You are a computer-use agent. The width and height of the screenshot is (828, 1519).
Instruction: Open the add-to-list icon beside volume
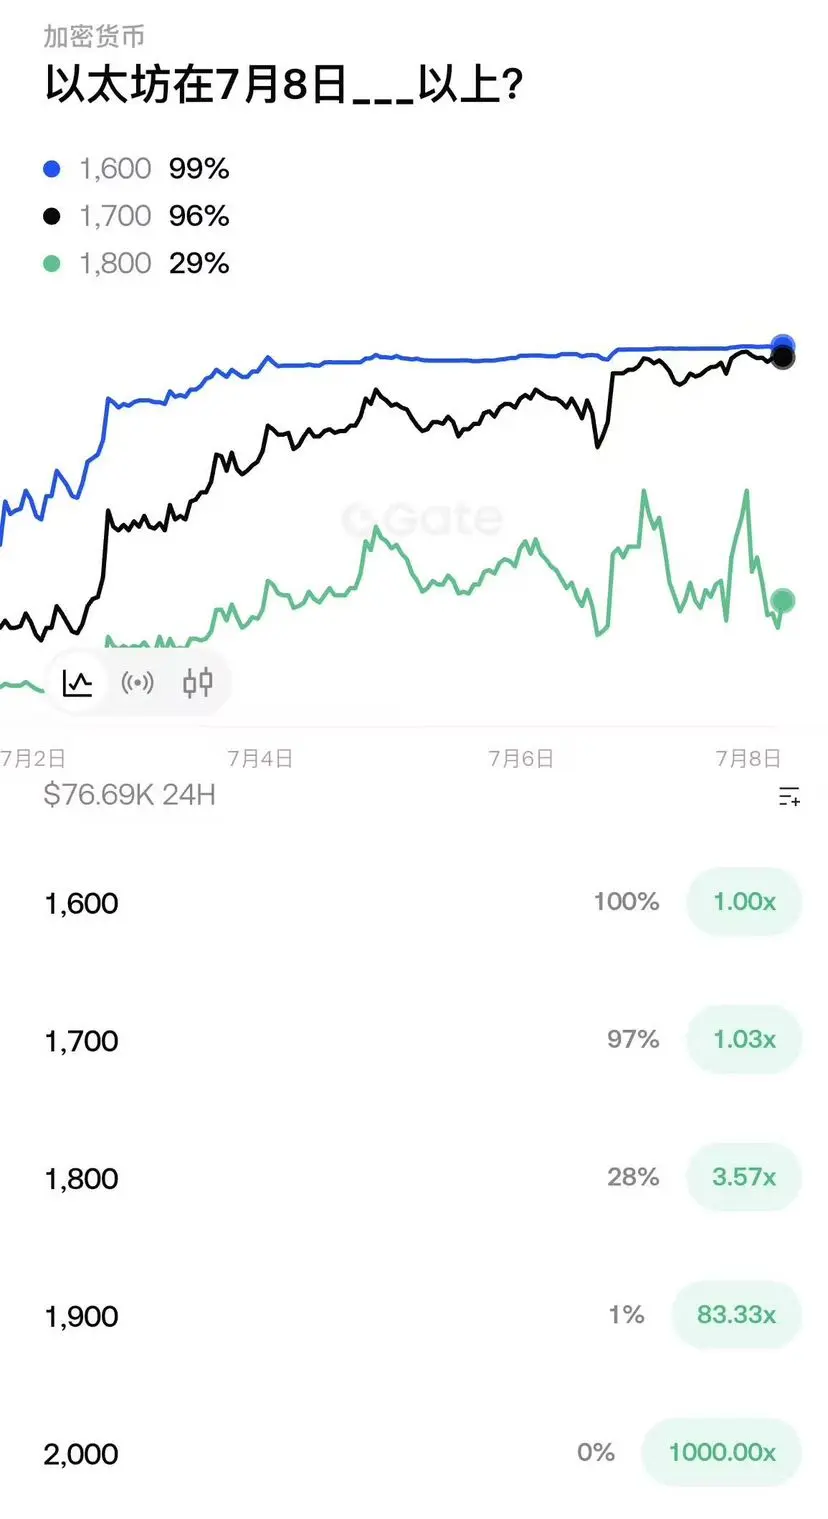pos(789,796)
